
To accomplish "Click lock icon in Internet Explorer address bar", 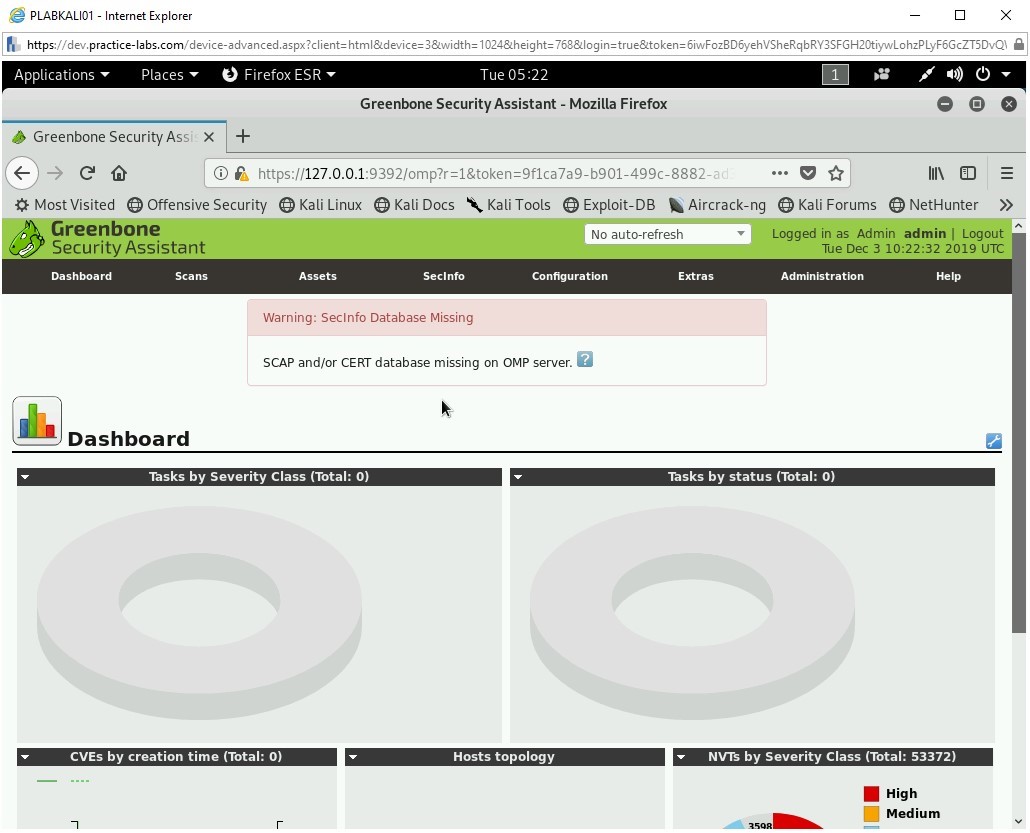I will point(1018,45).
